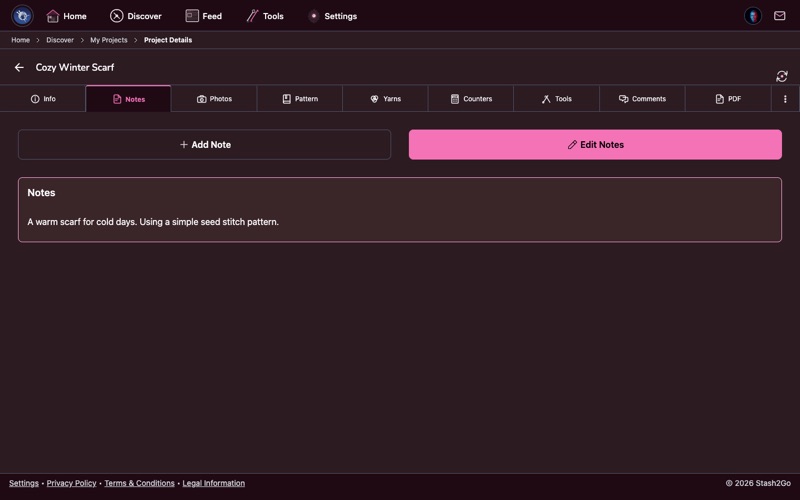Click the Stash2Go logo icon
Screen dimensions: 800x500
click(22, 16)
